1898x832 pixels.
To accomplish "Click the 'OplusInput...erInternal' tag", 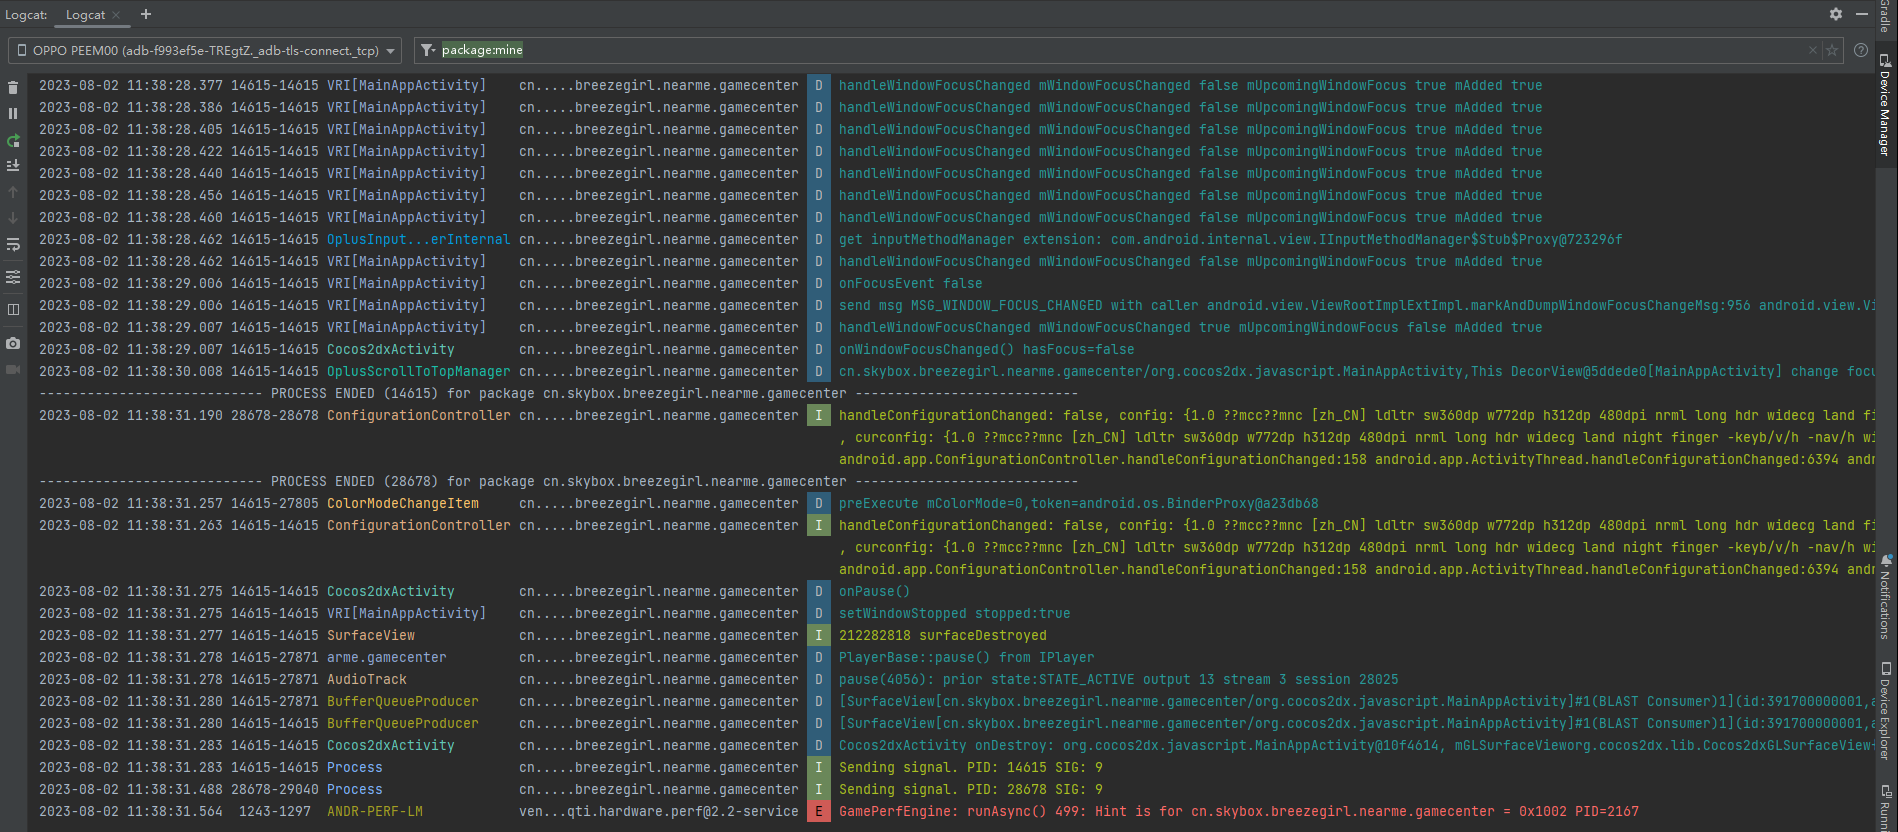I will pyautogui.click(x=418, y=239).
